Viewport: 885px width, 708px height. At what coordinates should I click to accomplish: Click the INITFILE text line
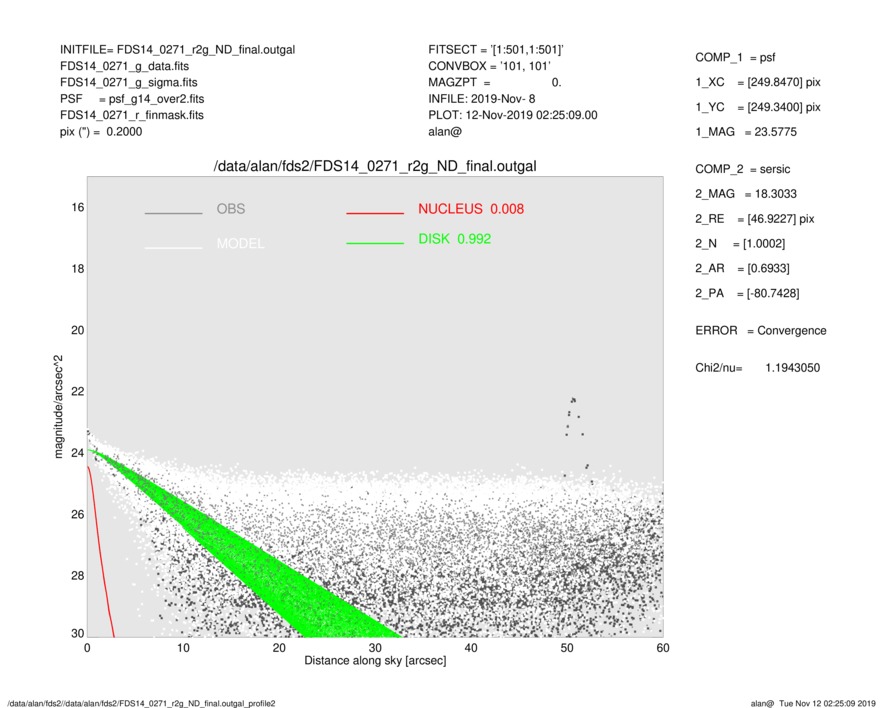tap(177, 49)
